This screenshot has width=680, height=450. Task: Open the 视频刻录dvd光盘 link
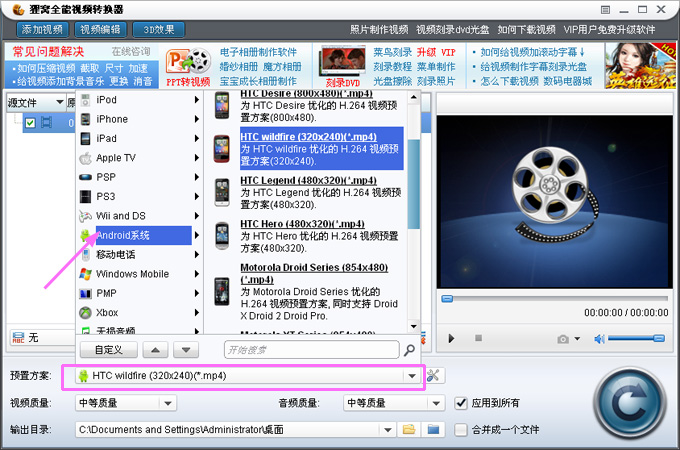tap(452, 29)
